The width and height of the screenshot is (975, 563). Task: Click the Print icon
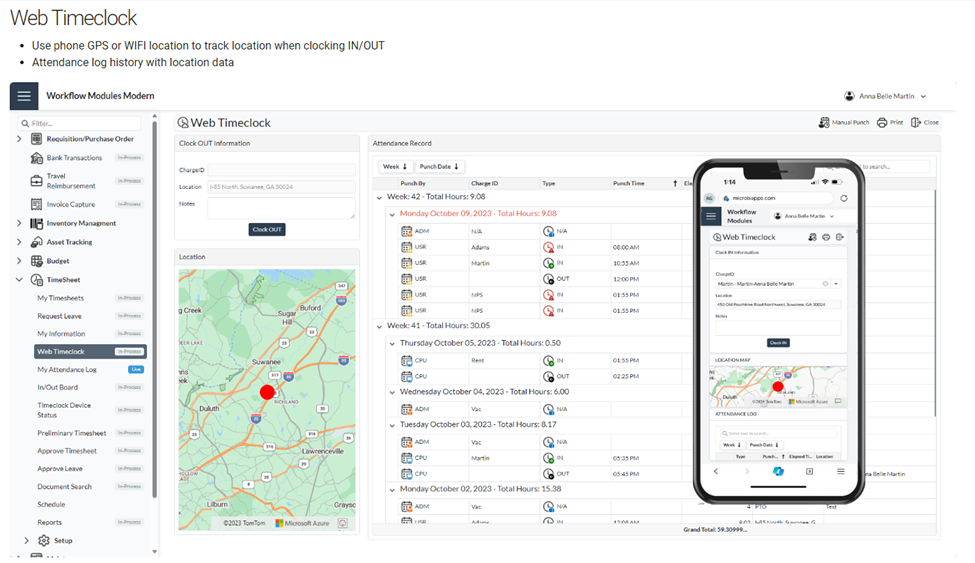click(882, 123)
